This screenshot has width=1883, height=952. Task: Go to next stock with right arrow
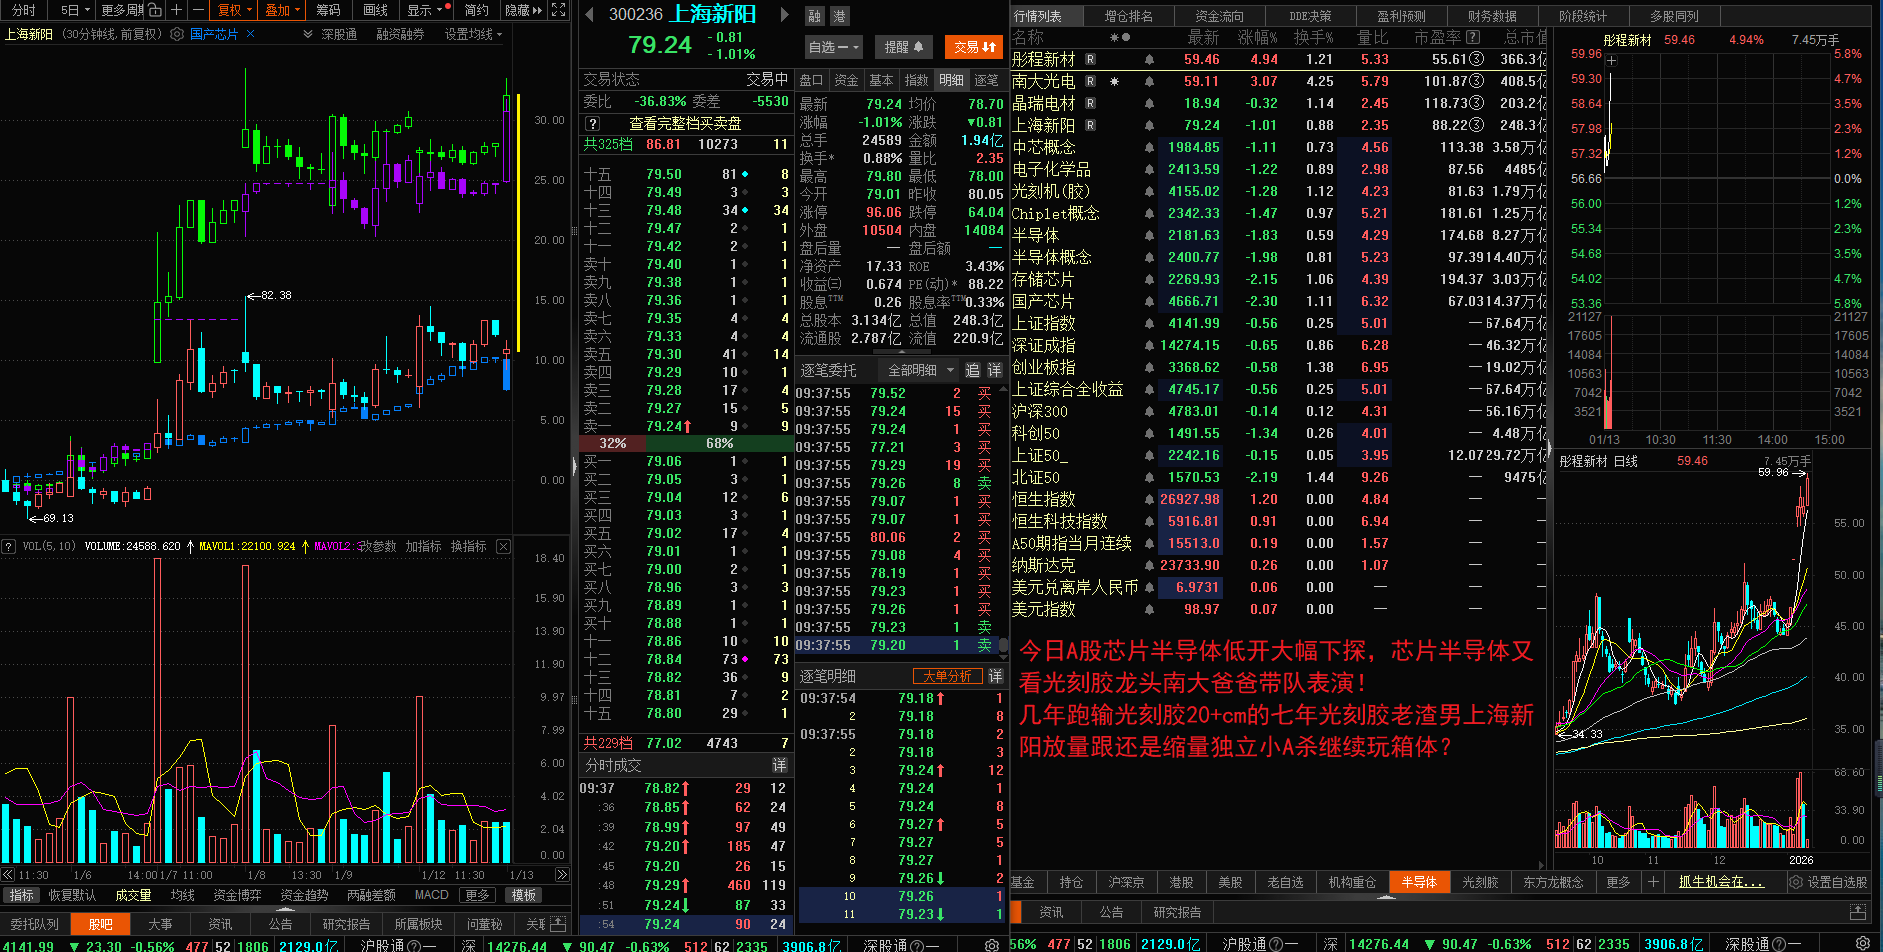(x=785, y=15)
